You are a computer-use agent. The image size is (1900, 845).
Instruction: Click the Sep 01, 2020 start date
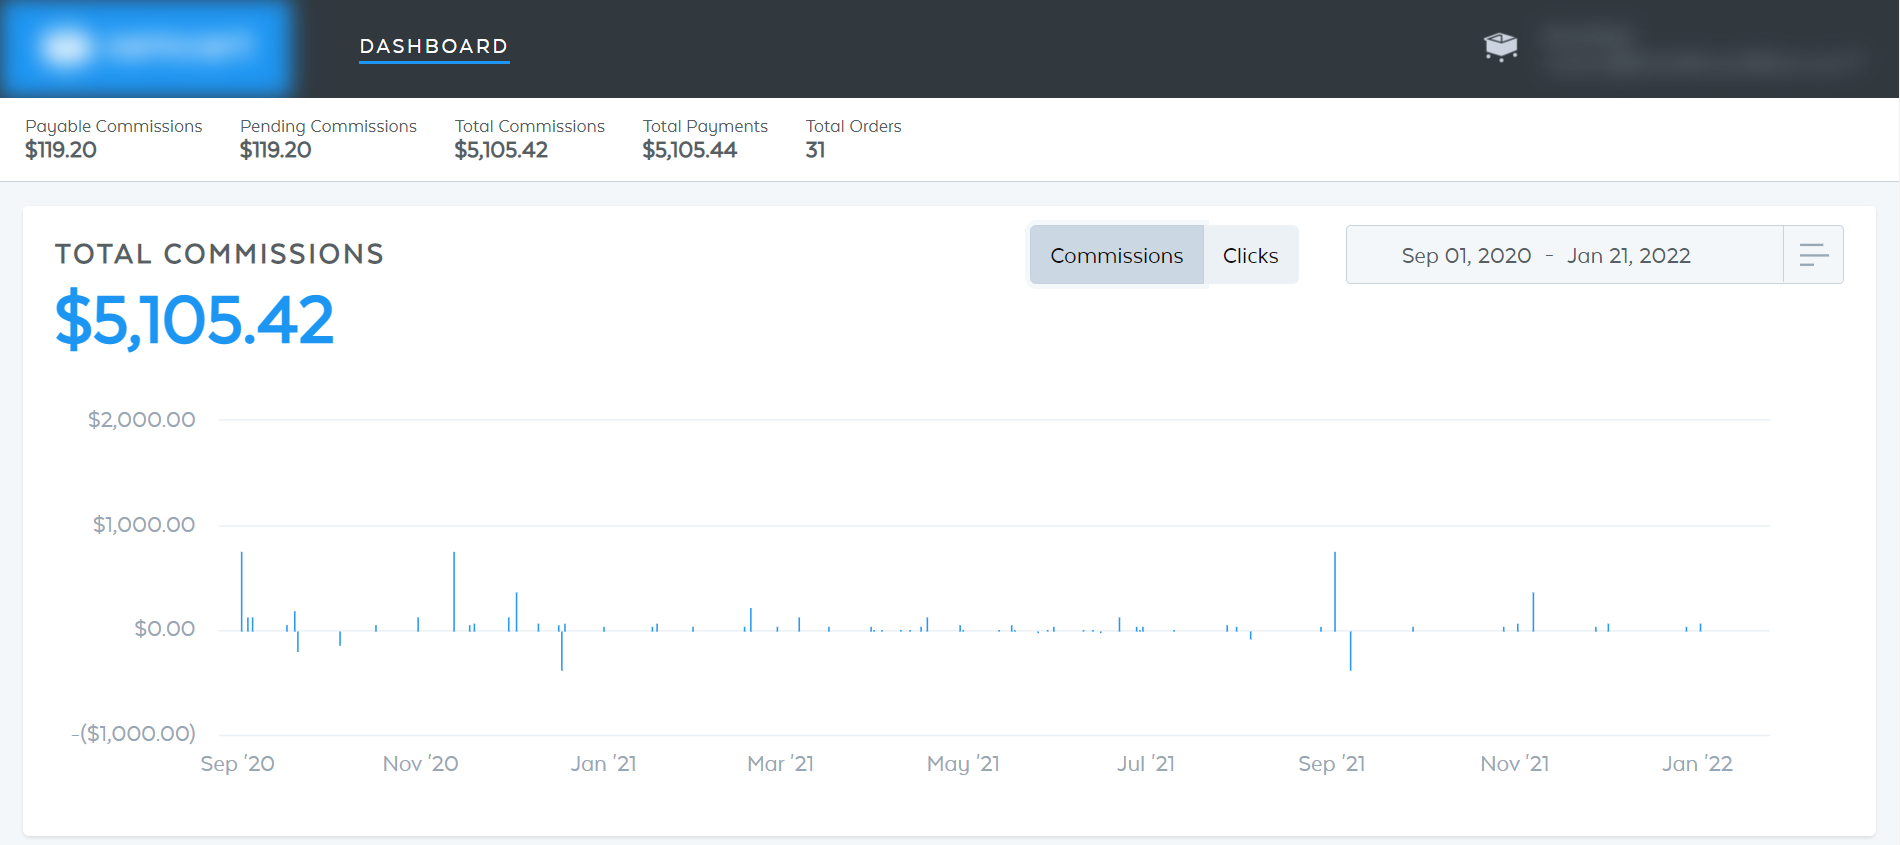[1466, 256]
